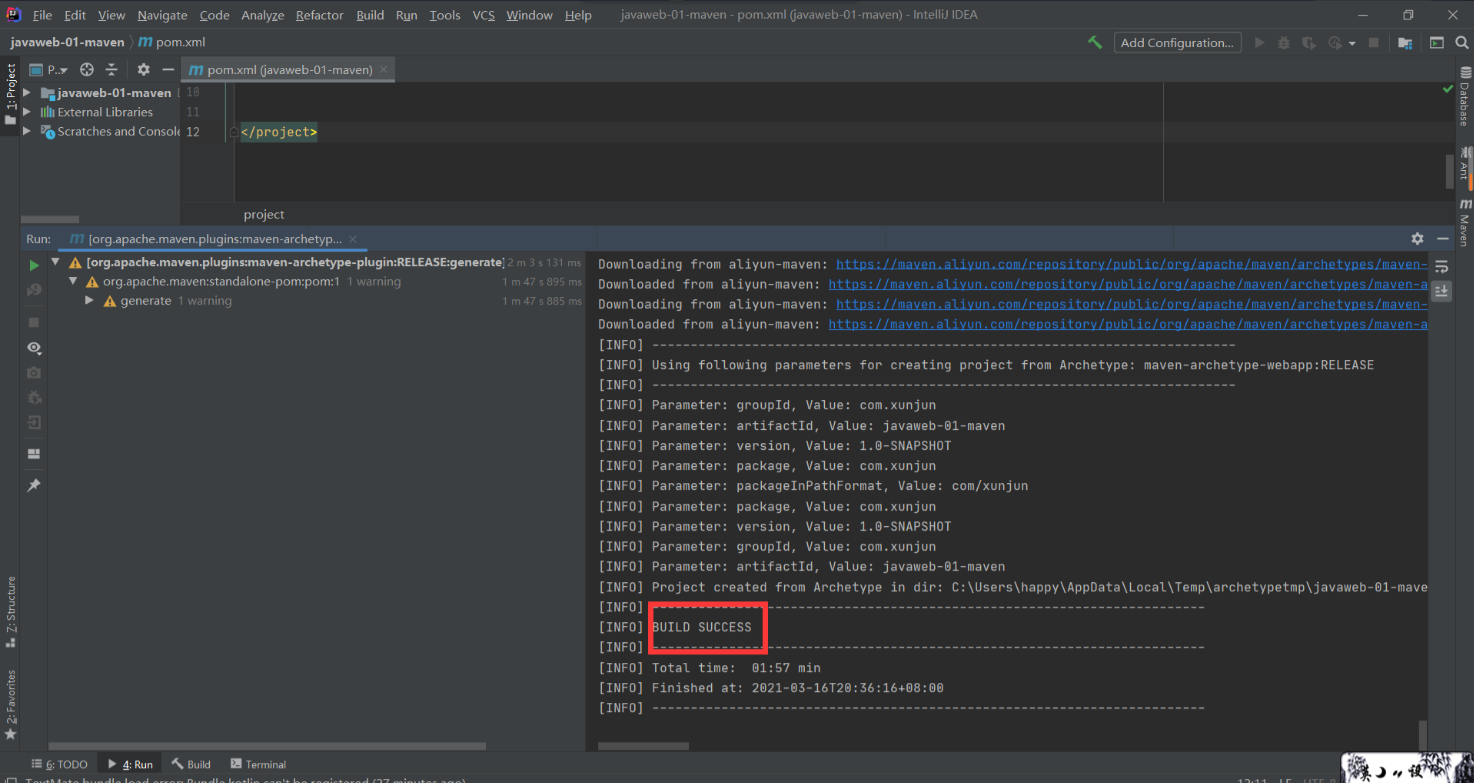Open the Z: Structure side tab
Screen dimensions: 1474x783
[10, 610]
